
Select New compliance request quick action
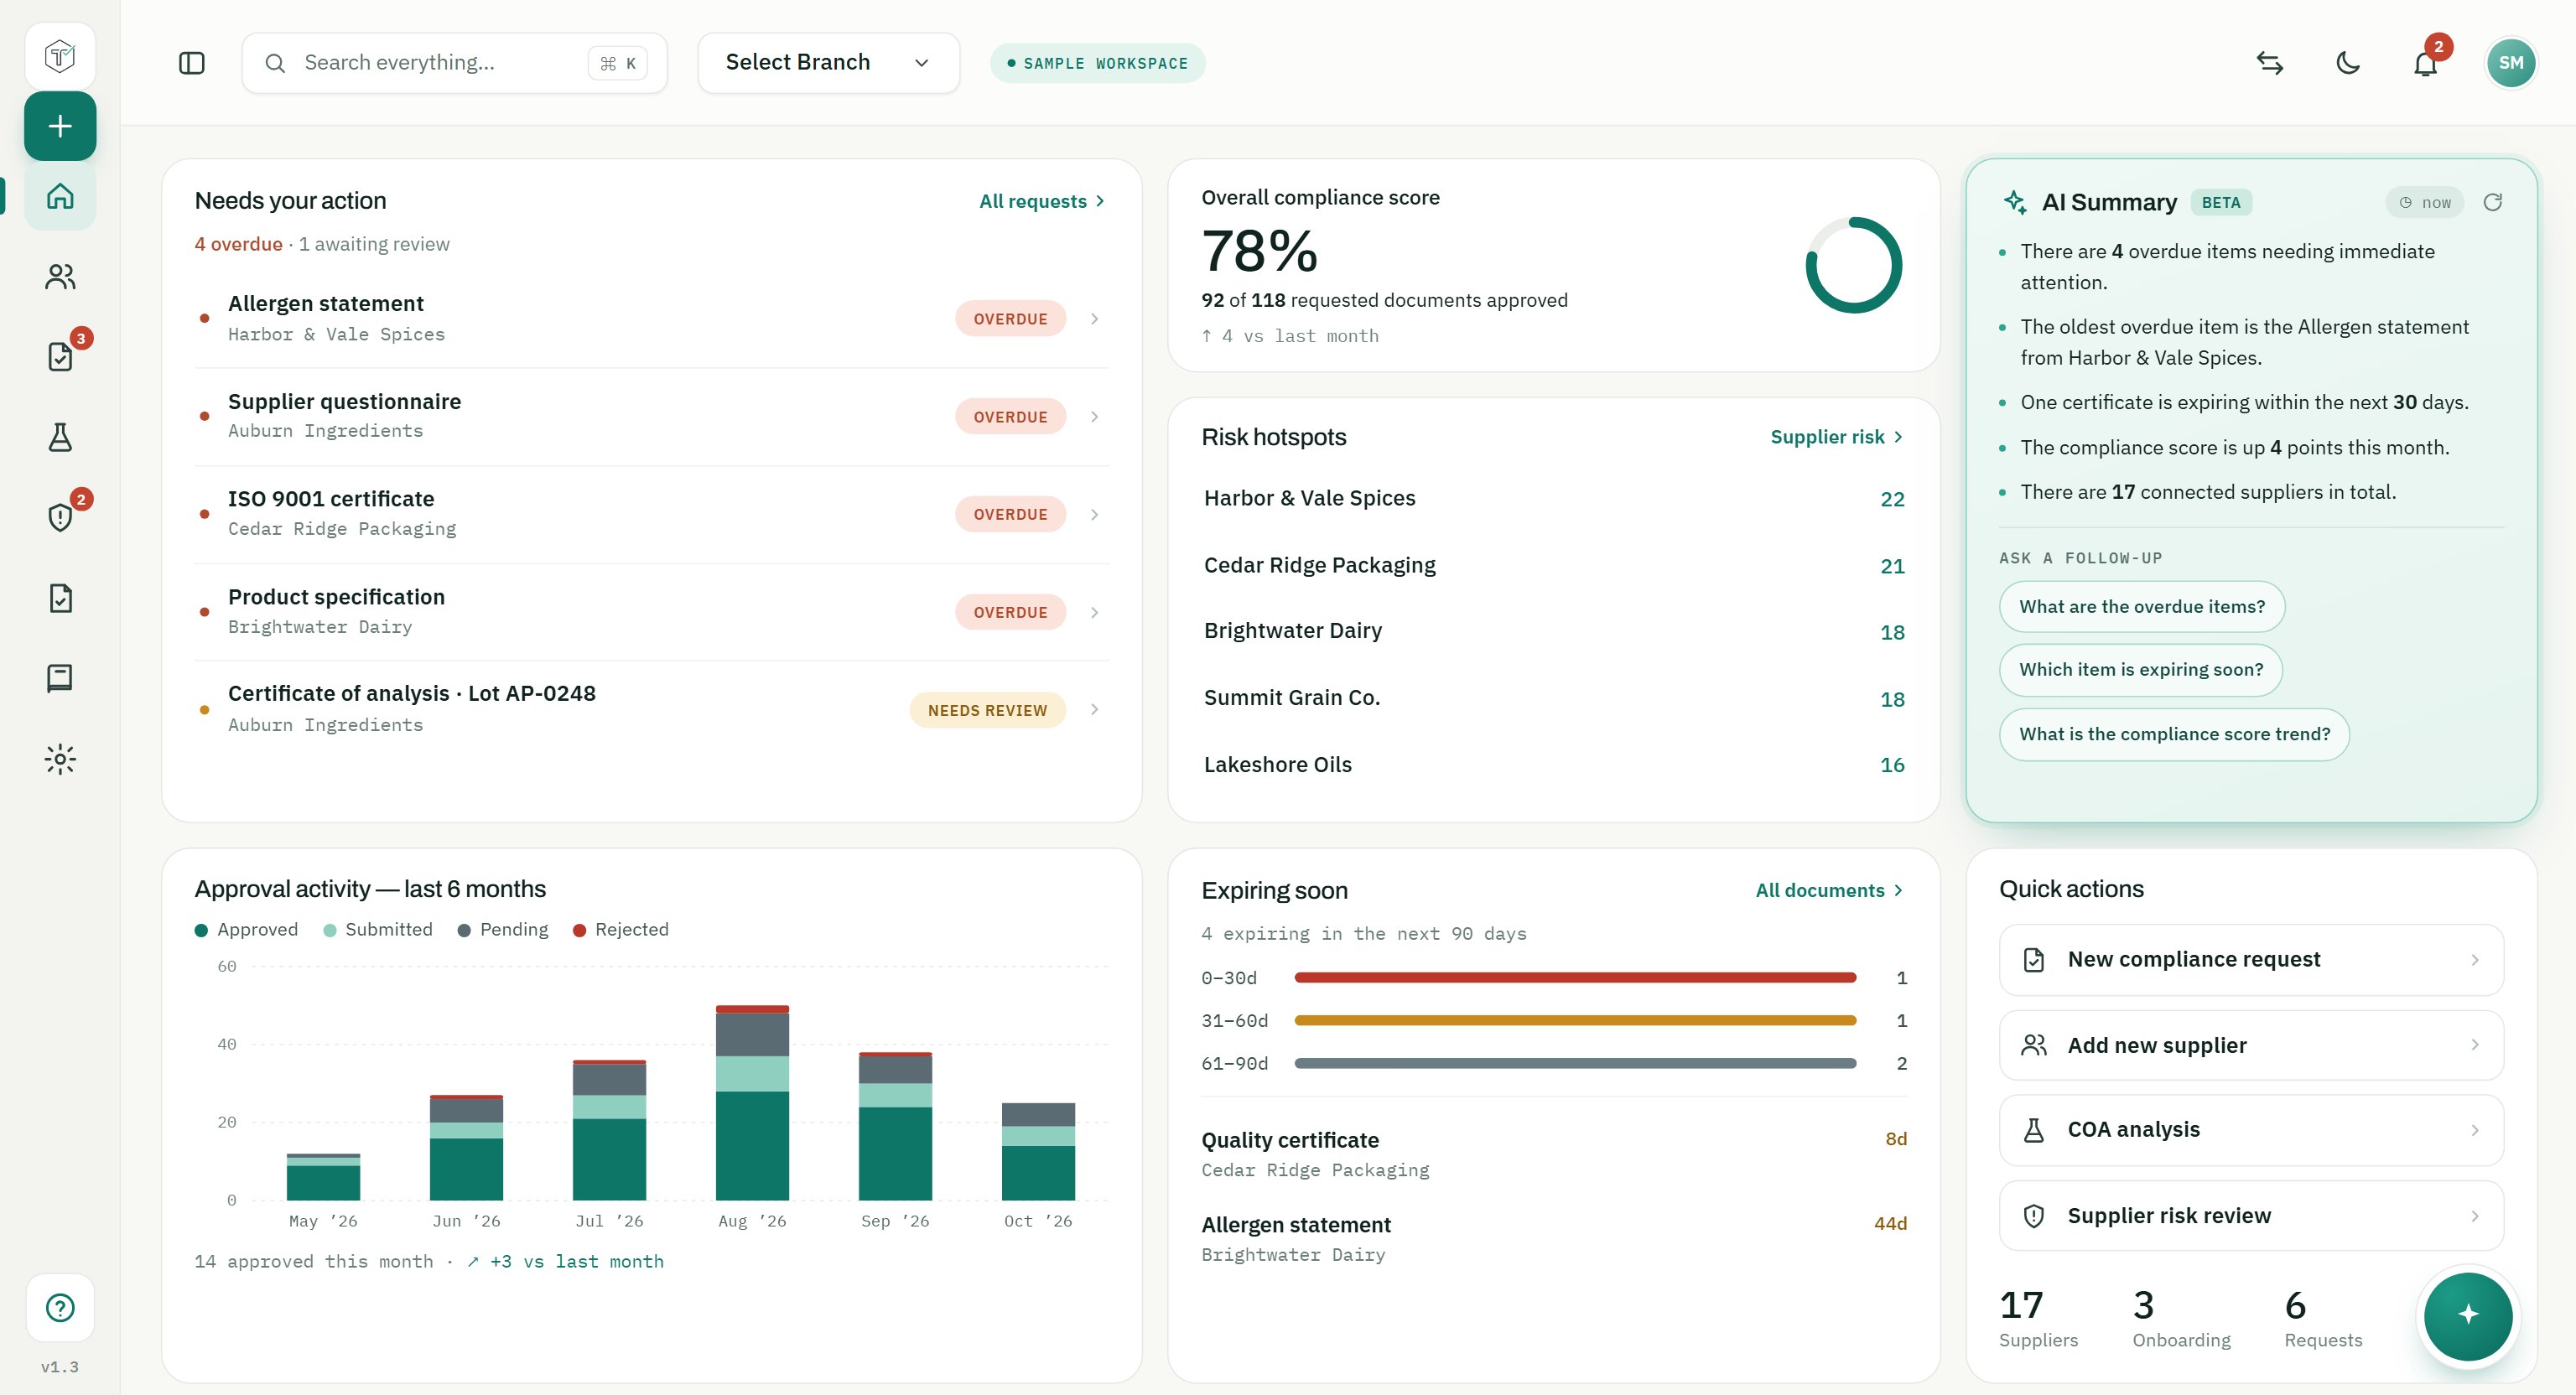point(2251,959)
